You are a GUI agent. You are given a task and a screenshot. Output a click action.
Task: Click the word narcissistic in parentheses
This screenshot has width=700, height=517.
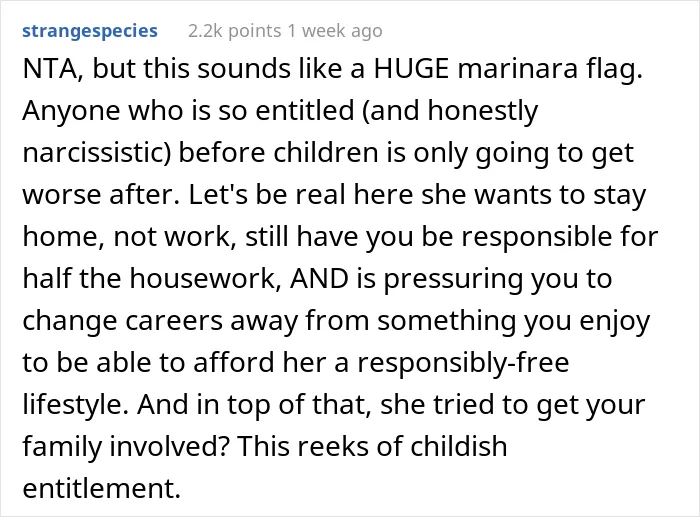[97, 152]
